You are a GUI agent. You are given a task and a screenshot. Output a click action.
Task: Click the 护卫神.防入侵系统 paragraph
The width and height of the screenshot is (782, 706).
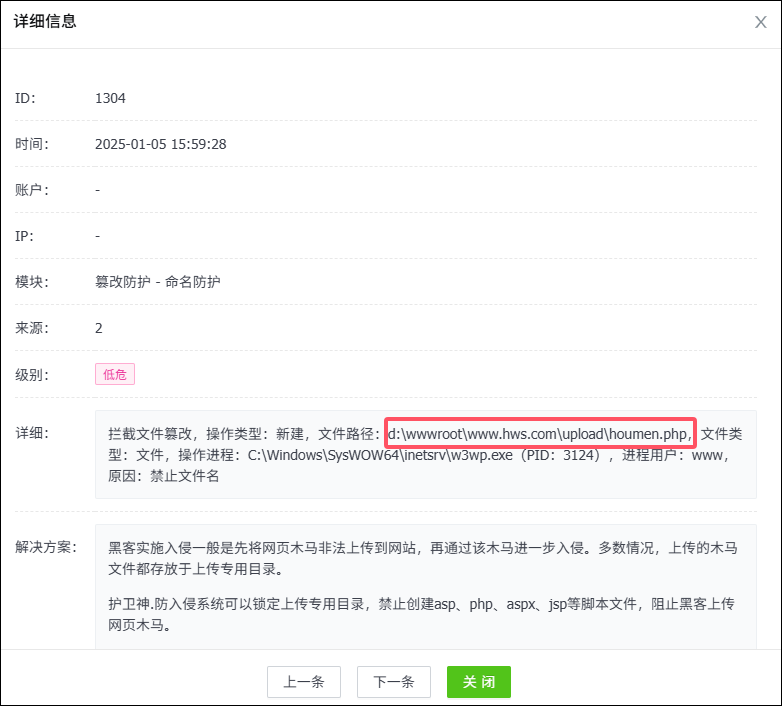point(421,614)
